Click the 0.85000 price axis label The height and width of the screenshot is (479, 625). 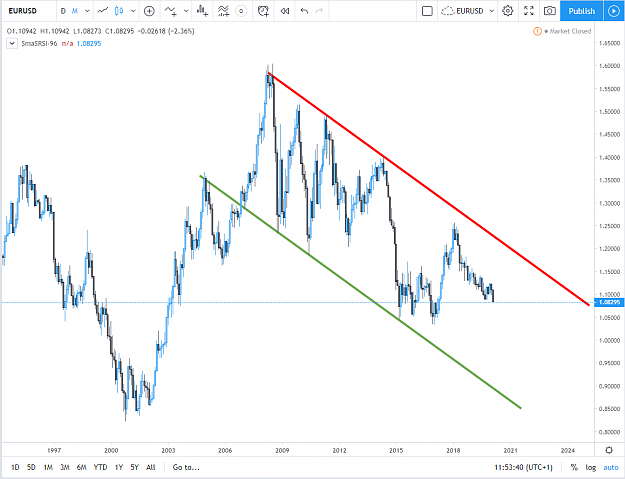pyautogui.click(x=609, y=409)
